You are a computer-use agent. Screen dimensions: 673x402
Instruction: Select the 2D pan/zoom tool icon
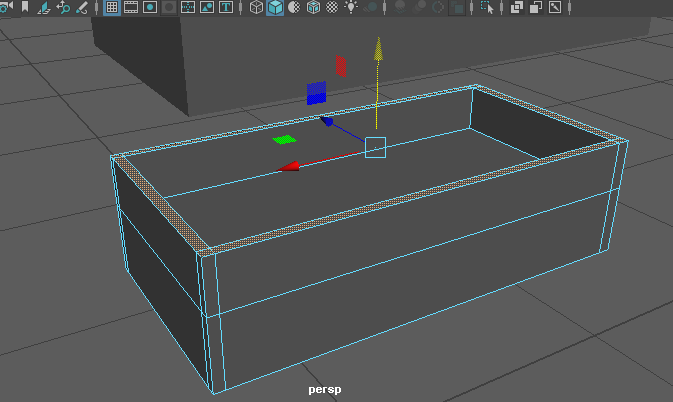(64, 8)
